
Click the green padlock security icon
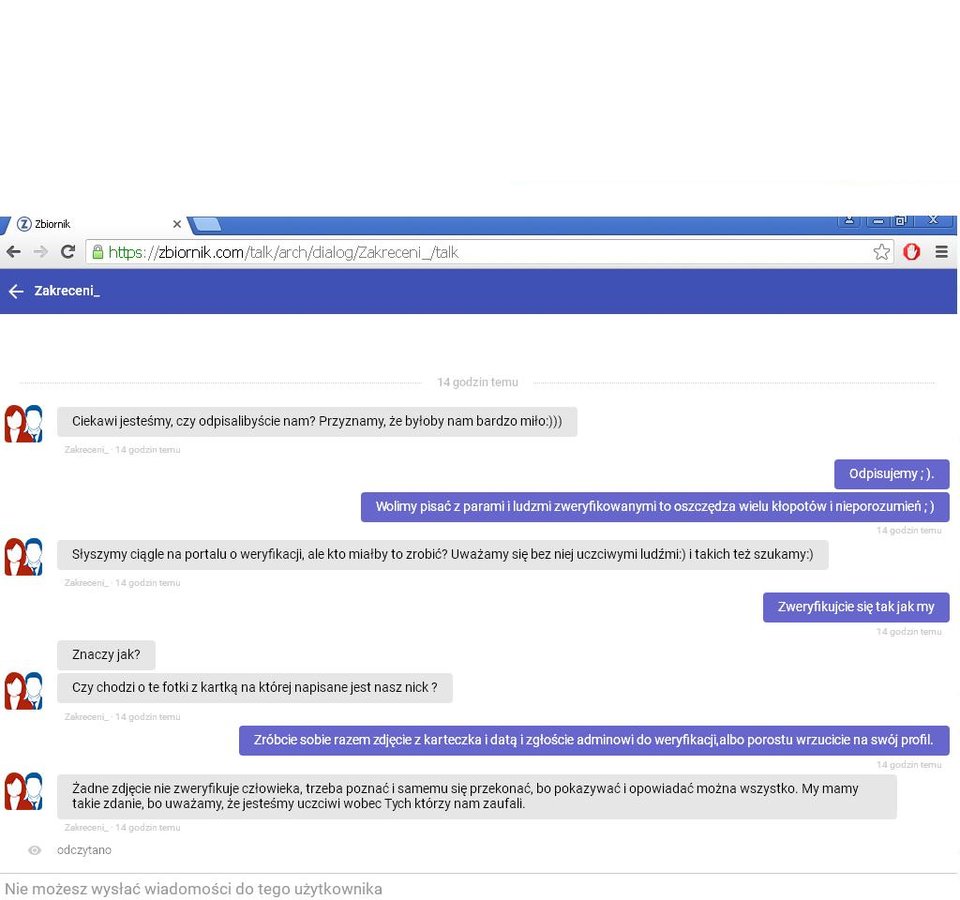coord(98,252)
